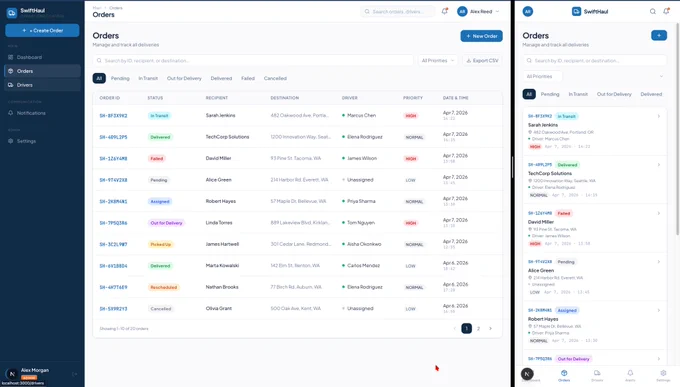Open Settings in mobile bottom navigation
The width and height of the screenshot is (680, 387).
click(x=663, y=375)
